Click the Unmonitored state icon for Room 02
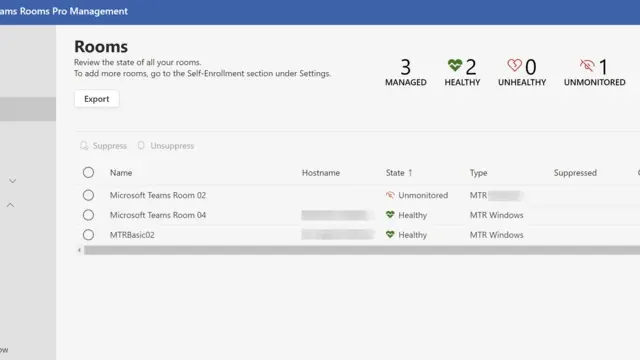This screenshot has width=640, height=360. coord(390,195)
